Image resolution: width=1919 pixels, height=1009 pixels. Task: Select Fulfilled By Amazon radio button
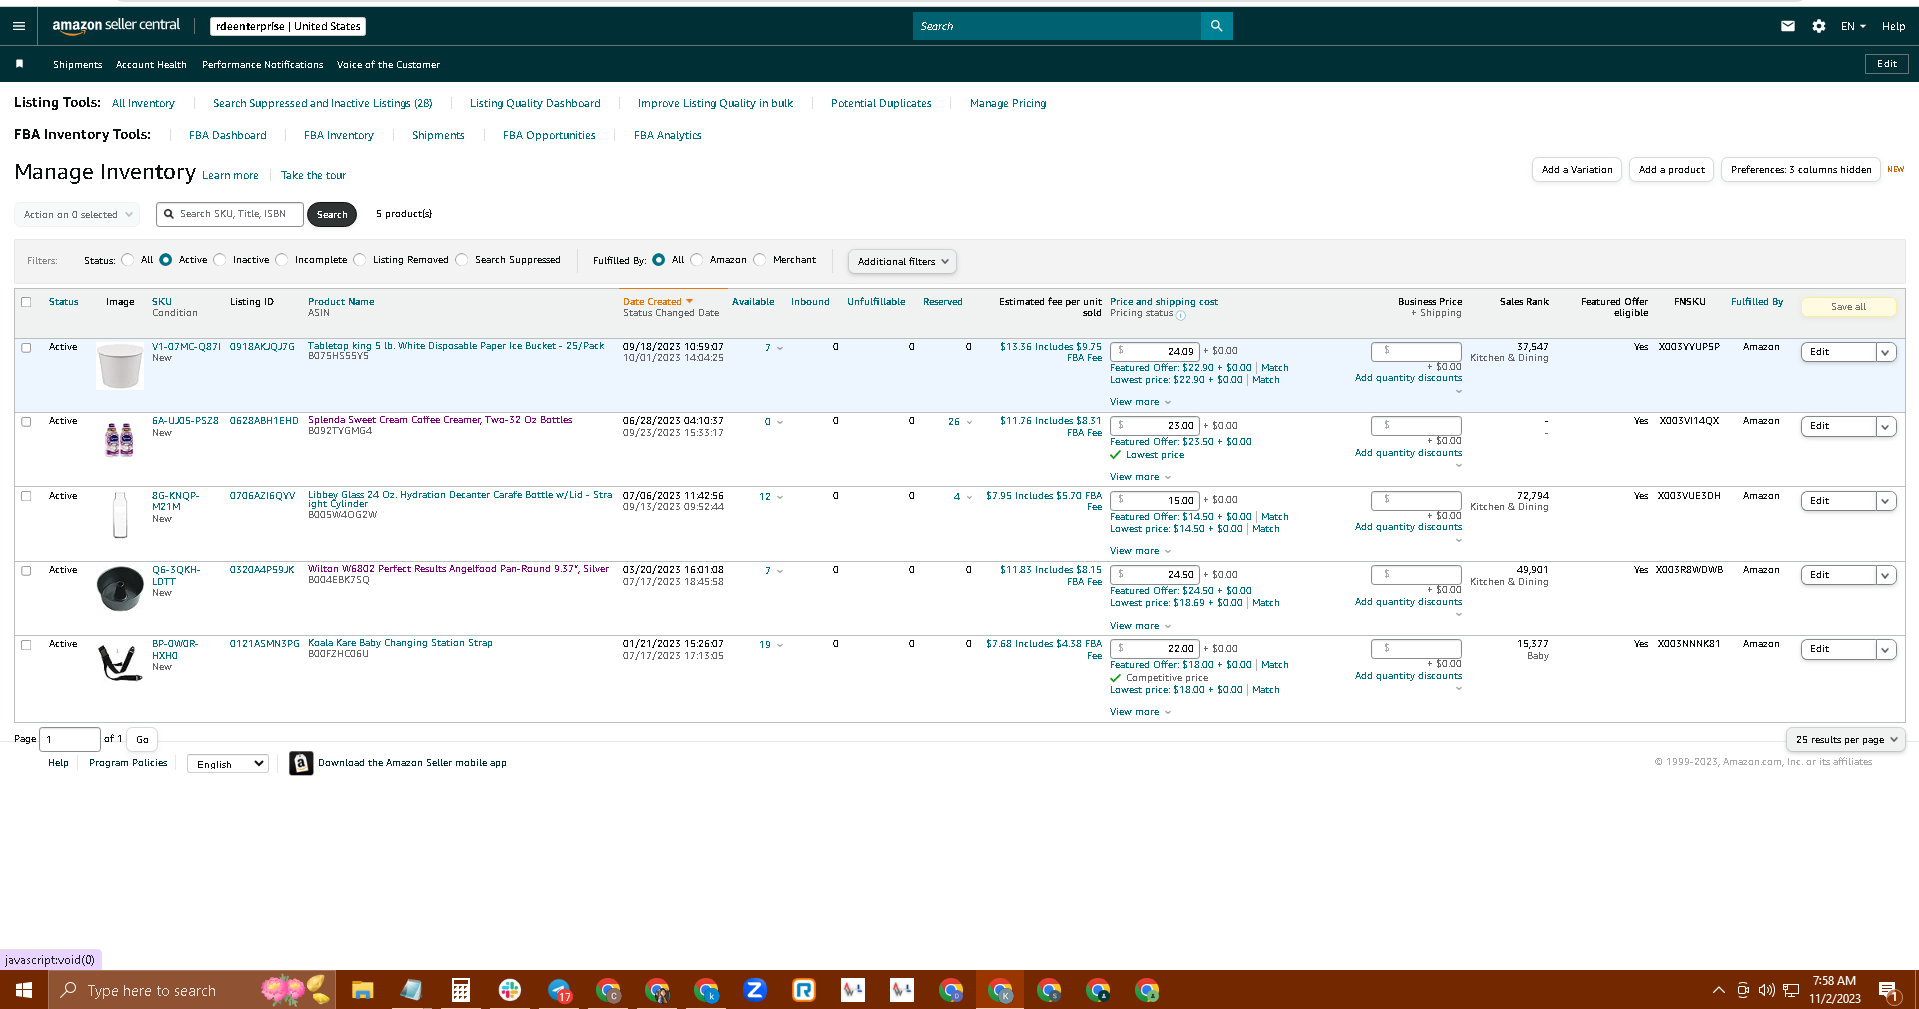click(697, 260)
